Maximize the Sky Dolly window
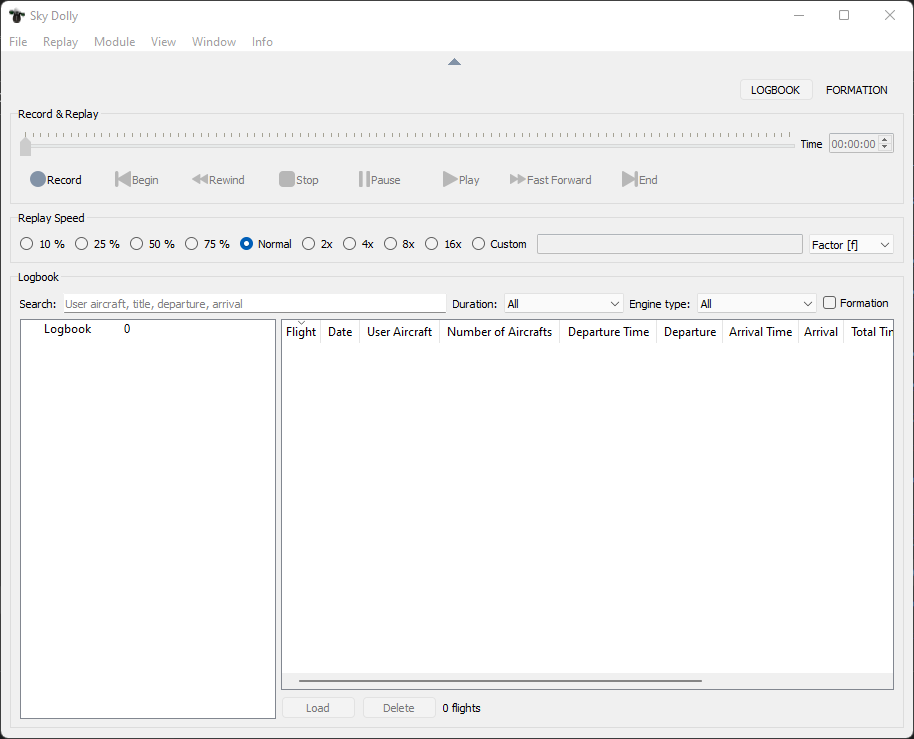This screenshot has width=914, height=739. pyautogui.click(x=844, y=16)
